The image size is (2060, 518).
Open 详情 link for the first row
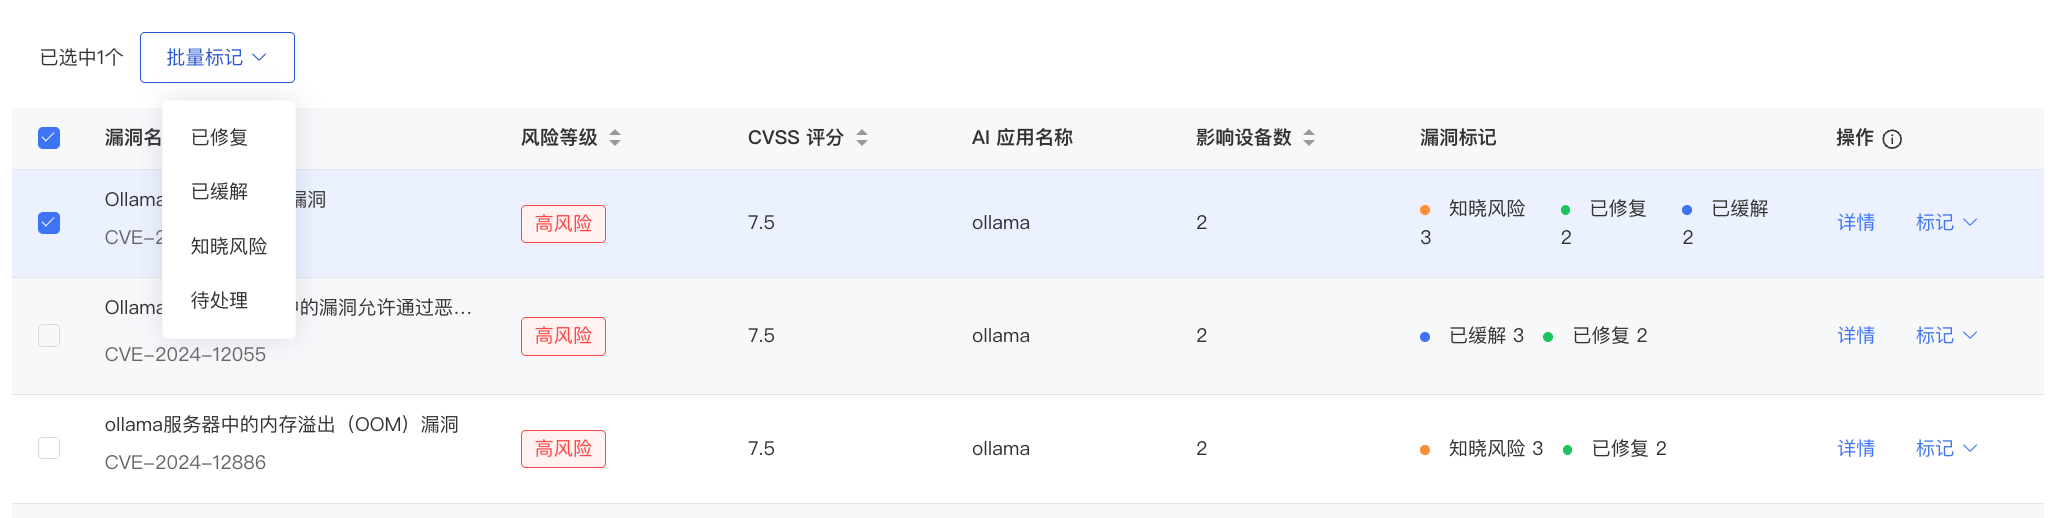[1856, 223]
